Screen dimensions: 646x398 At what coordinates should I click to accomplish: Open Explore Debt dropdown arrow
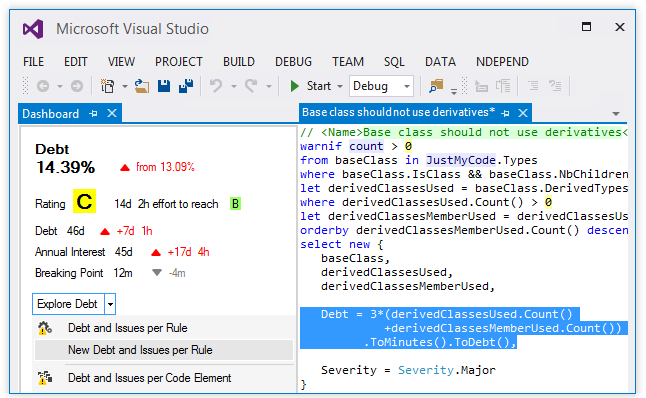point(110,304)
